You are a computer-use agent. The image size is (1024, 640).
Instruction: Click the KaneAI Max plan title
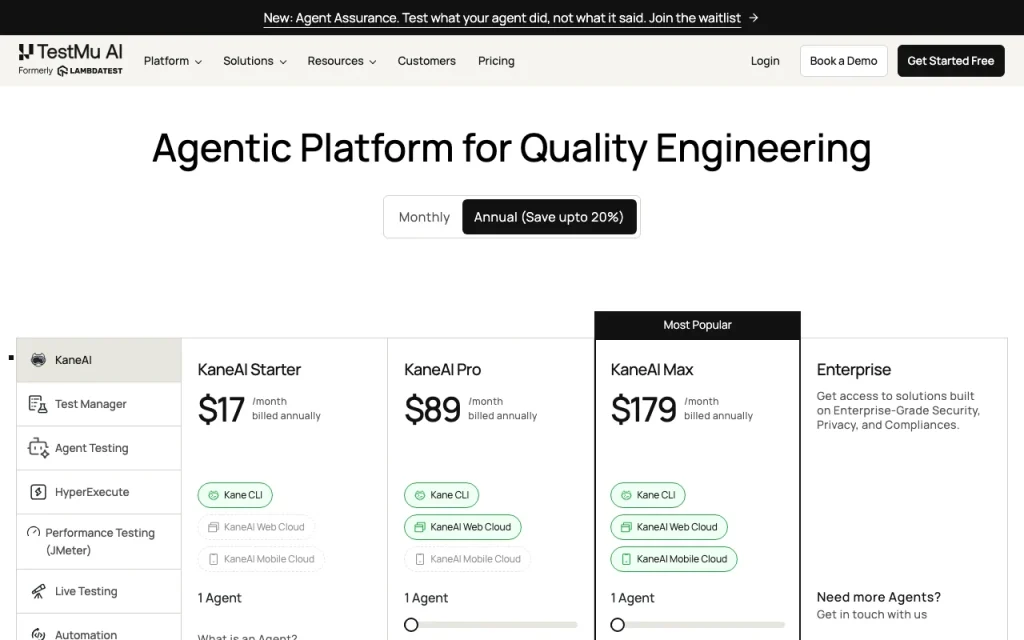tap(652, 370)
